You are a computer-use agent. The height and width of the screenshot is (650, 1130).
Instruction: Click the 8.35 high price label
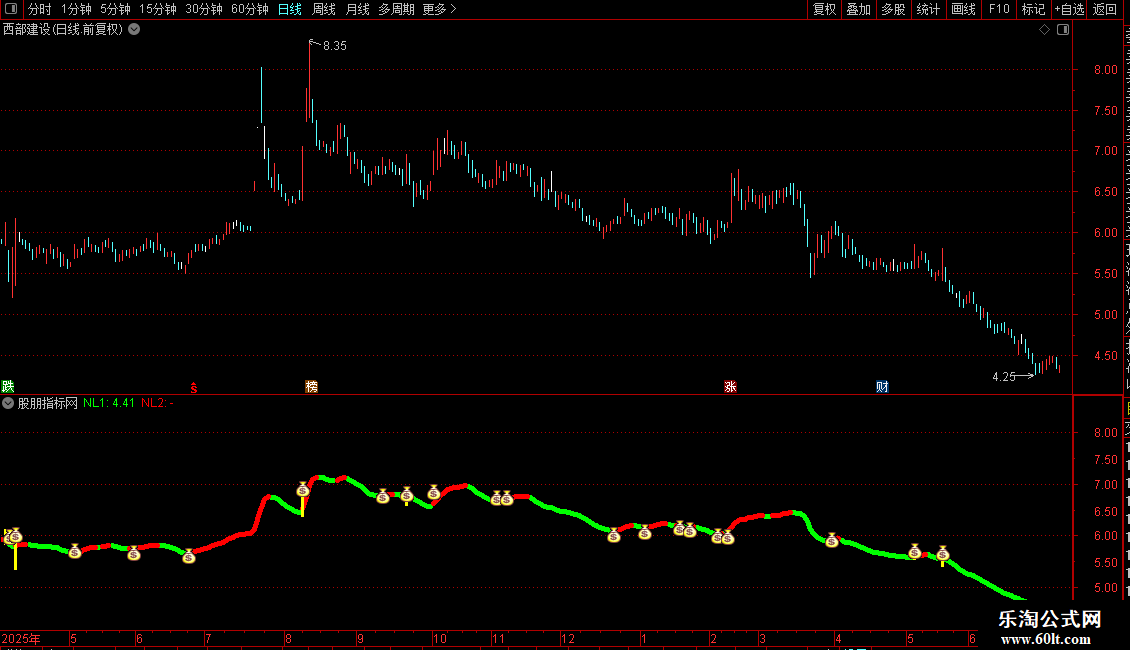(334, 45)
